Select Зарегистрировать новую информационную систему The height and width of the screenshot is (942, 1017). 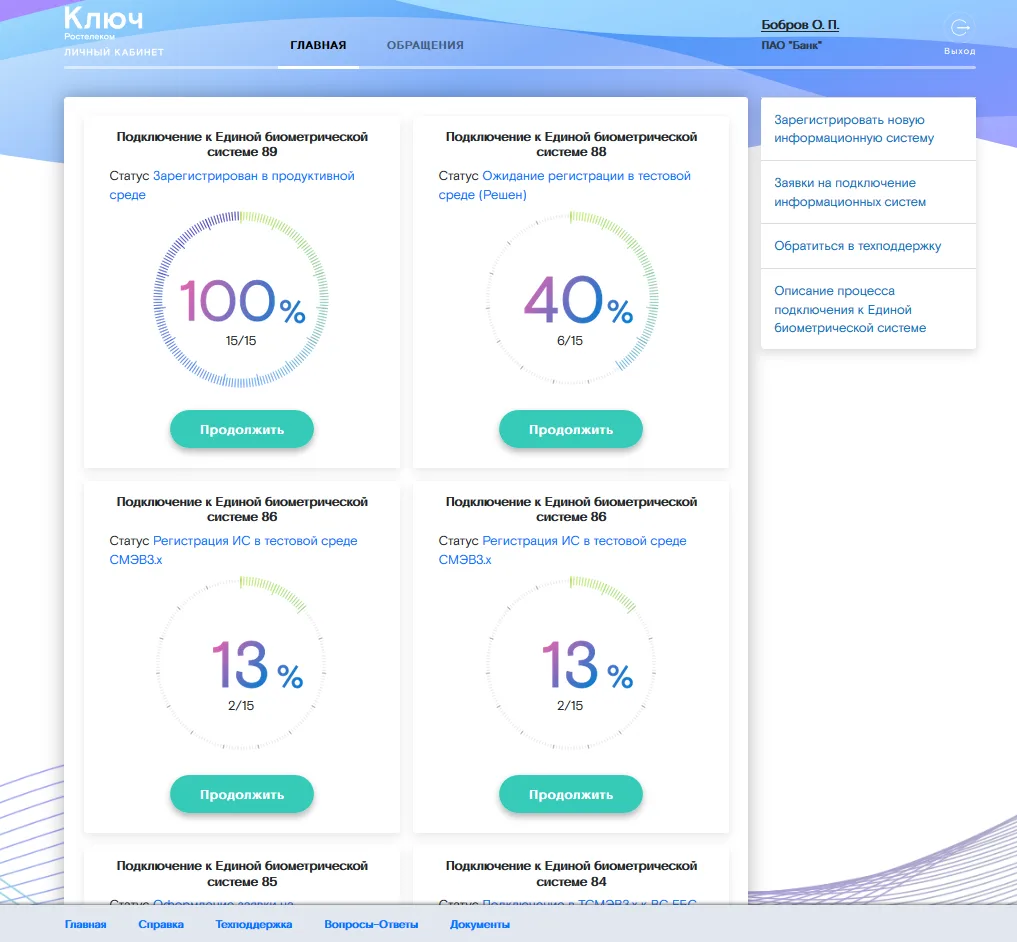[854, 128]
